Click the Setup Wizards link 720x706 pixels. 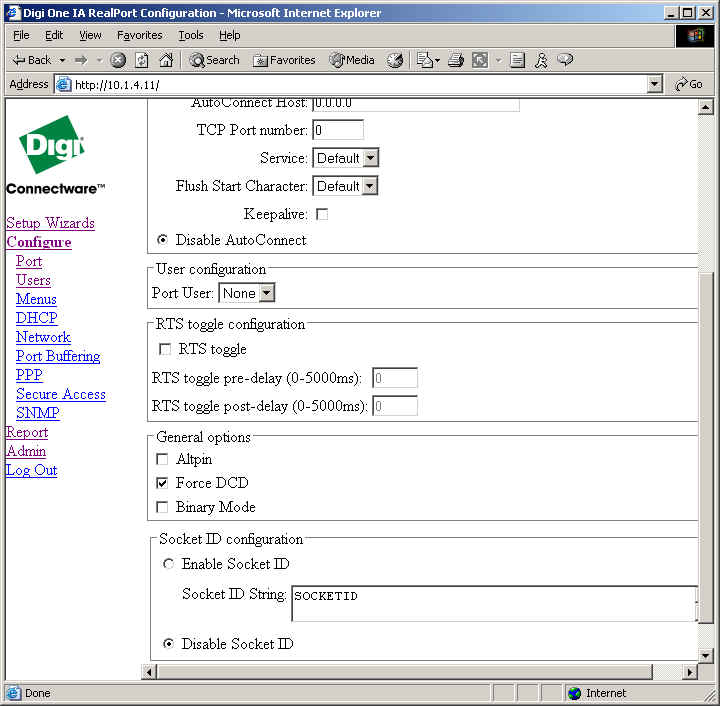(x=50, y=223)
